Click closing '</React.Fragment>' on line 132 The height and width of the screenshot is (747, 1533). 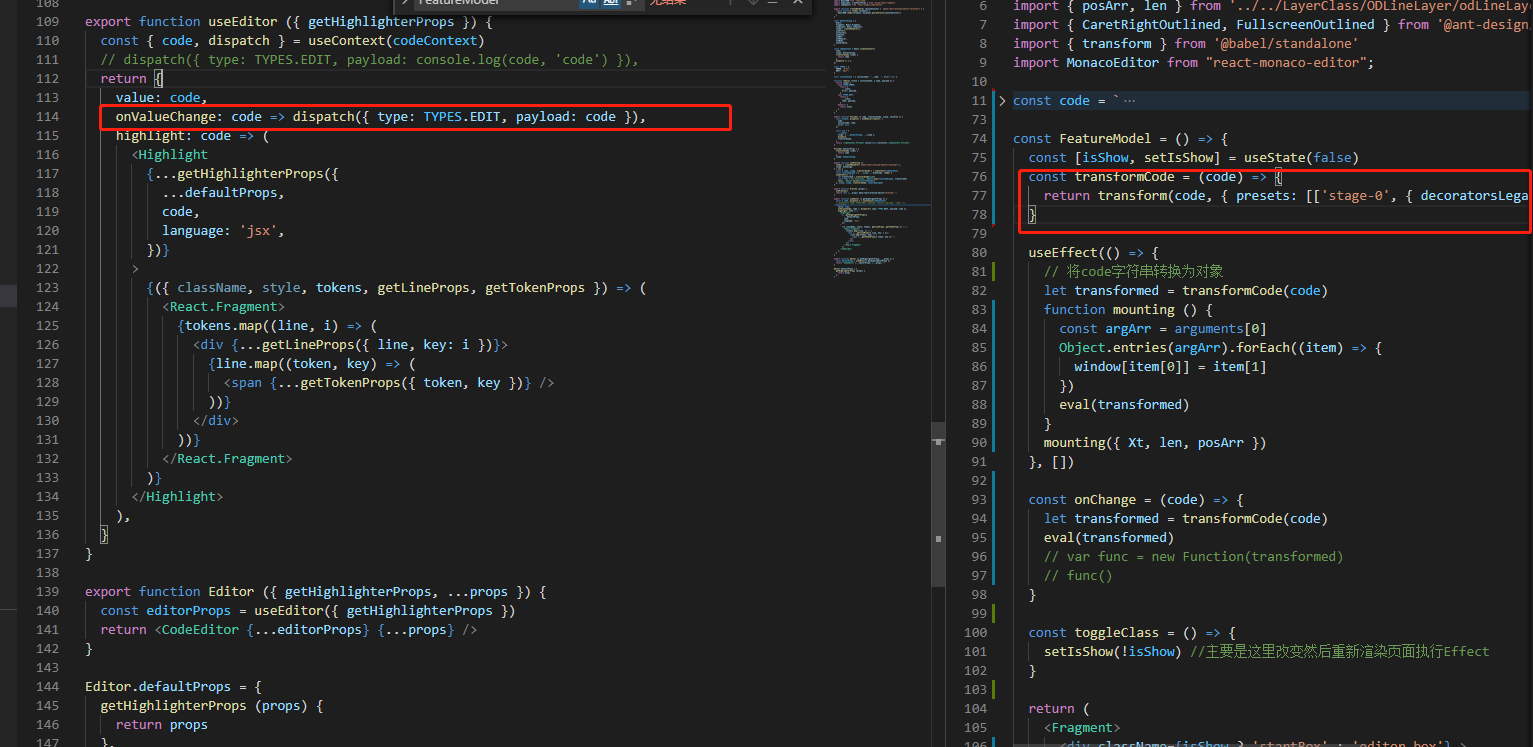[x=228, y=459]
